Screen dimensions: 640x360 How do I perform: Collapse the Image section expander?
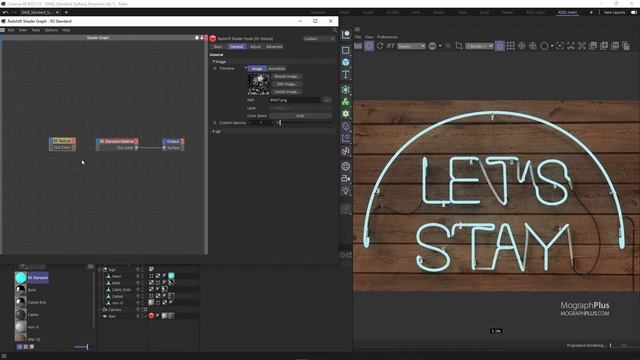[213, 62]
